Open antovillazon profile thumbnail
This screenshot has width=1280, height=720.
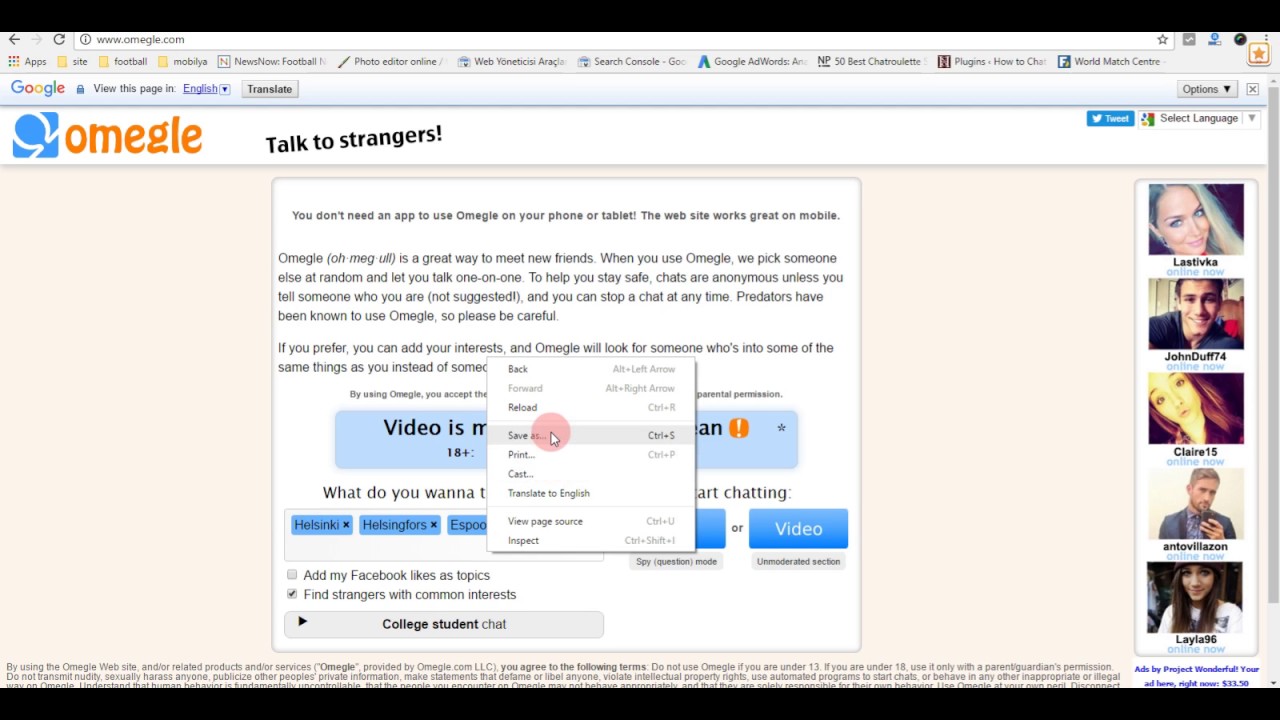click(x=1196, y=504)
